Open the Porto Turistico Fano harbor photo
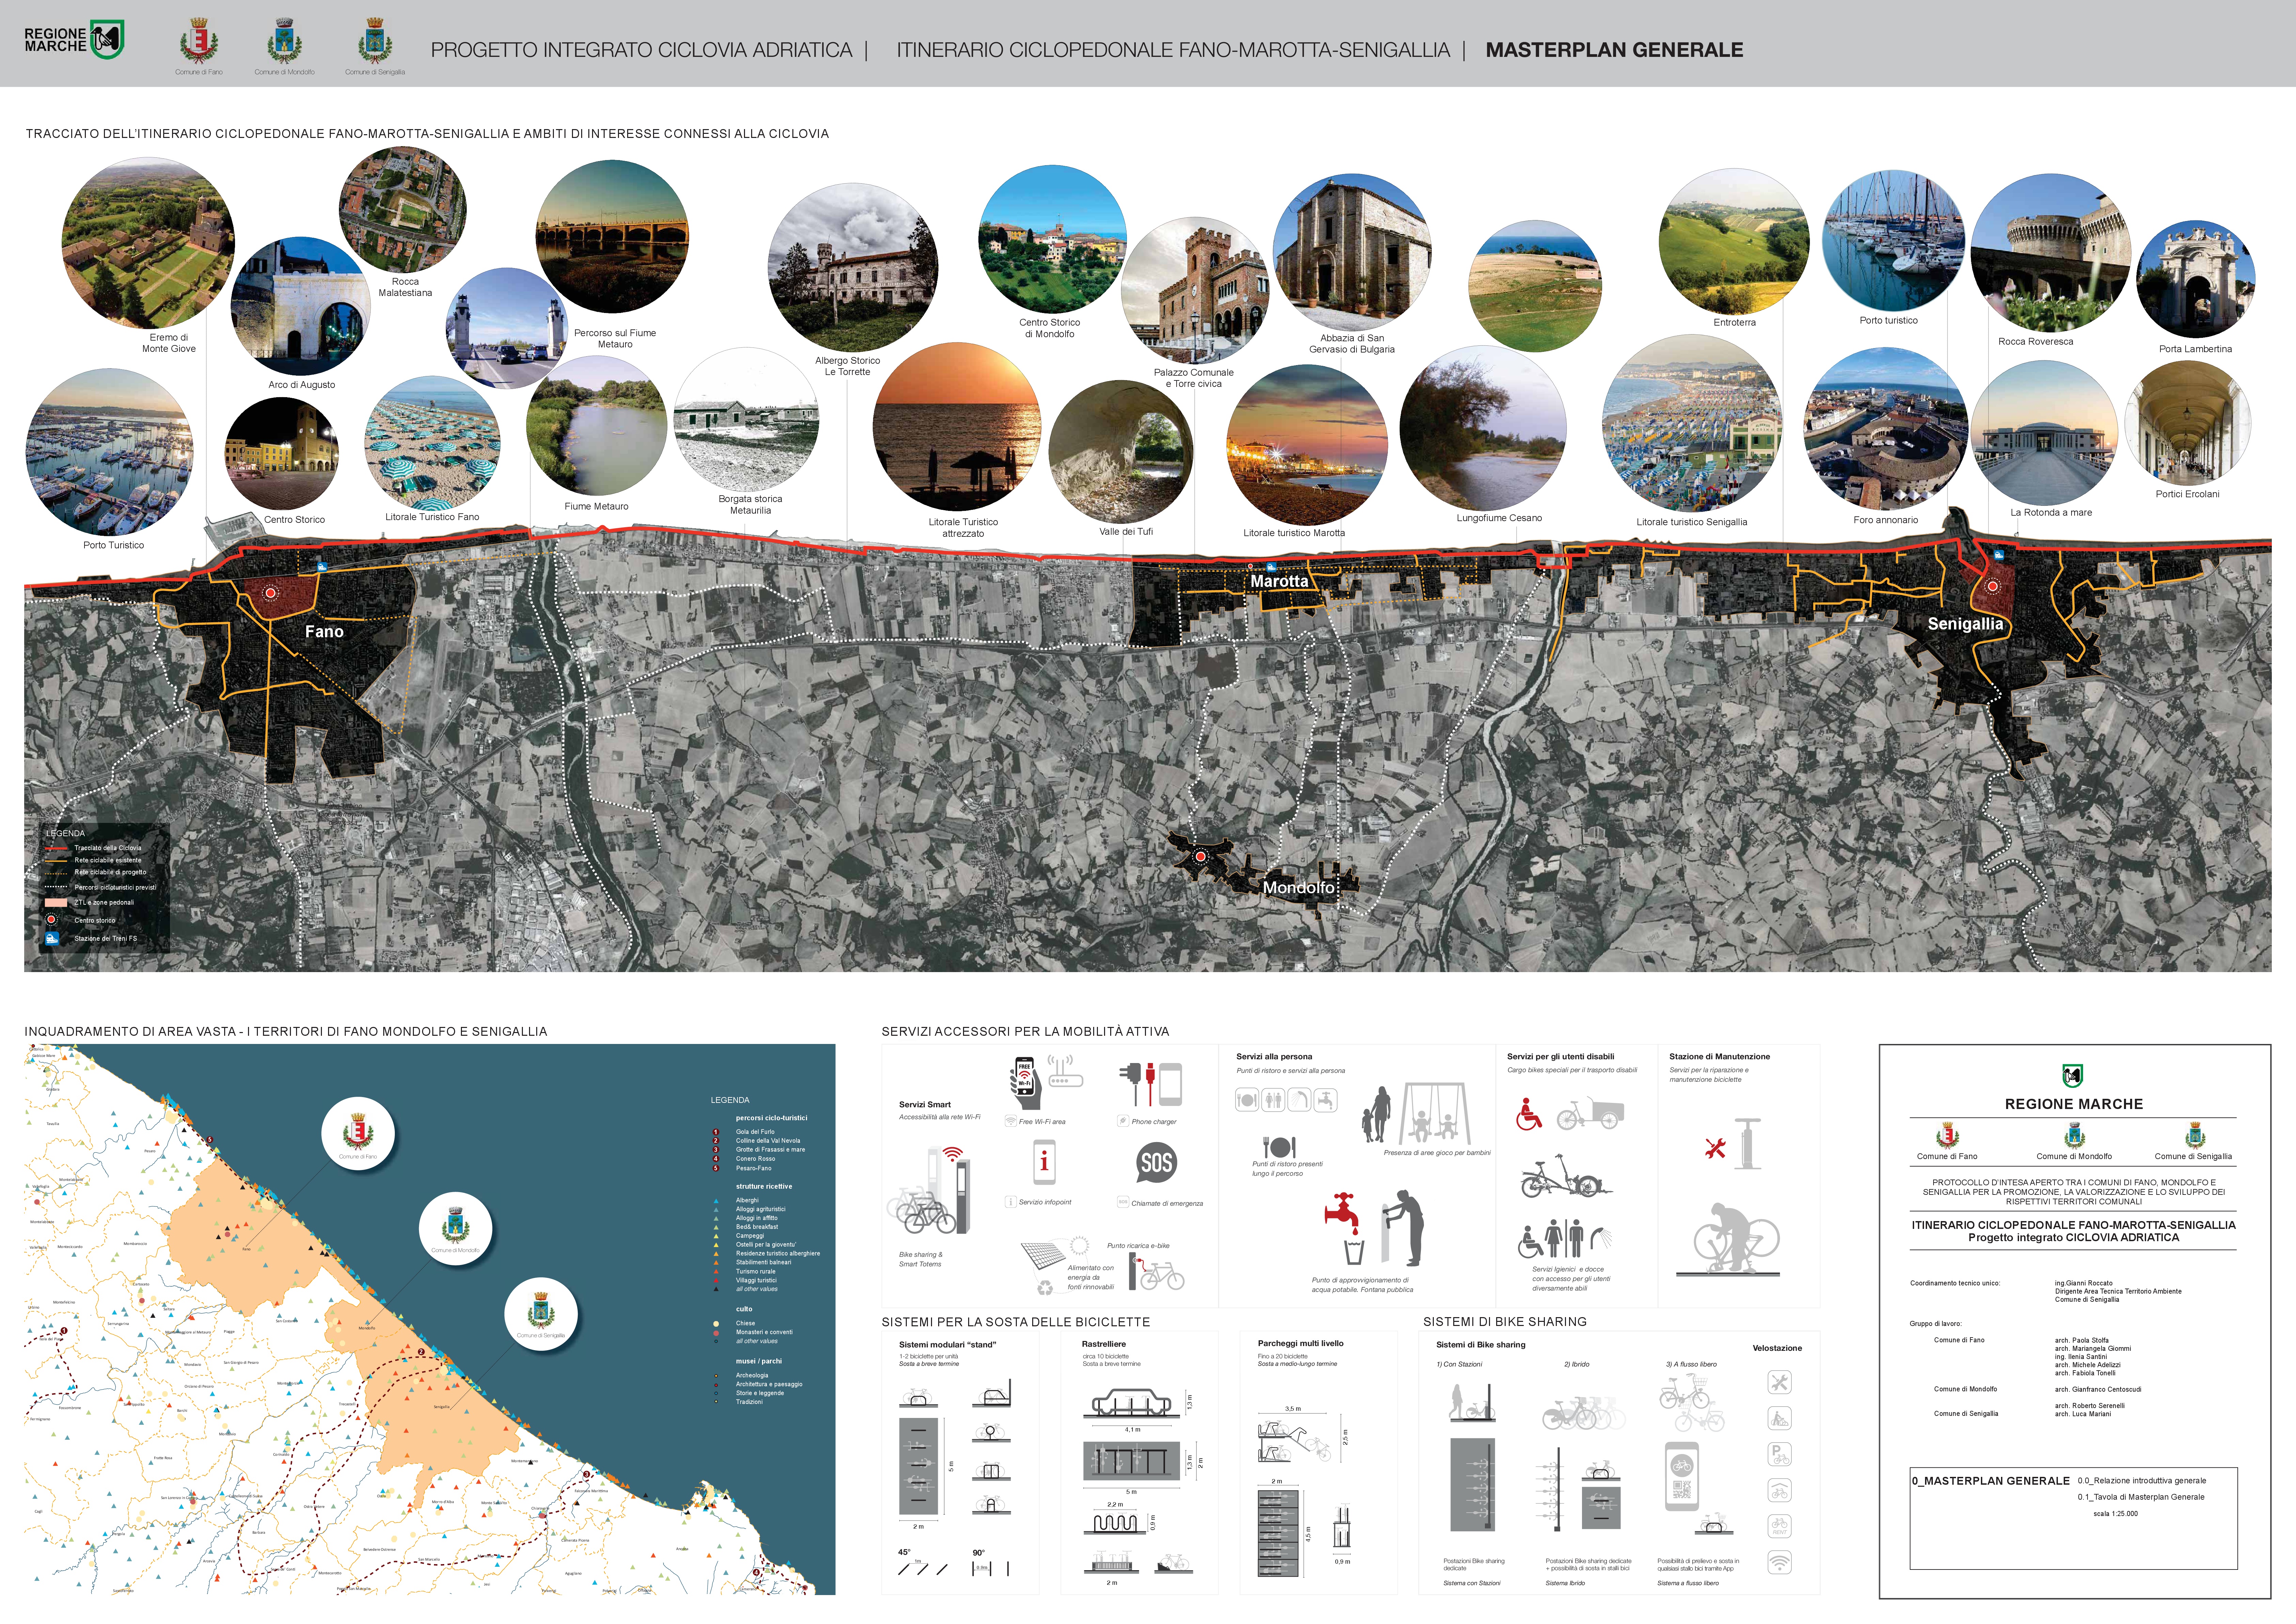This screenshot has width=2296, height=1624. 109,452
